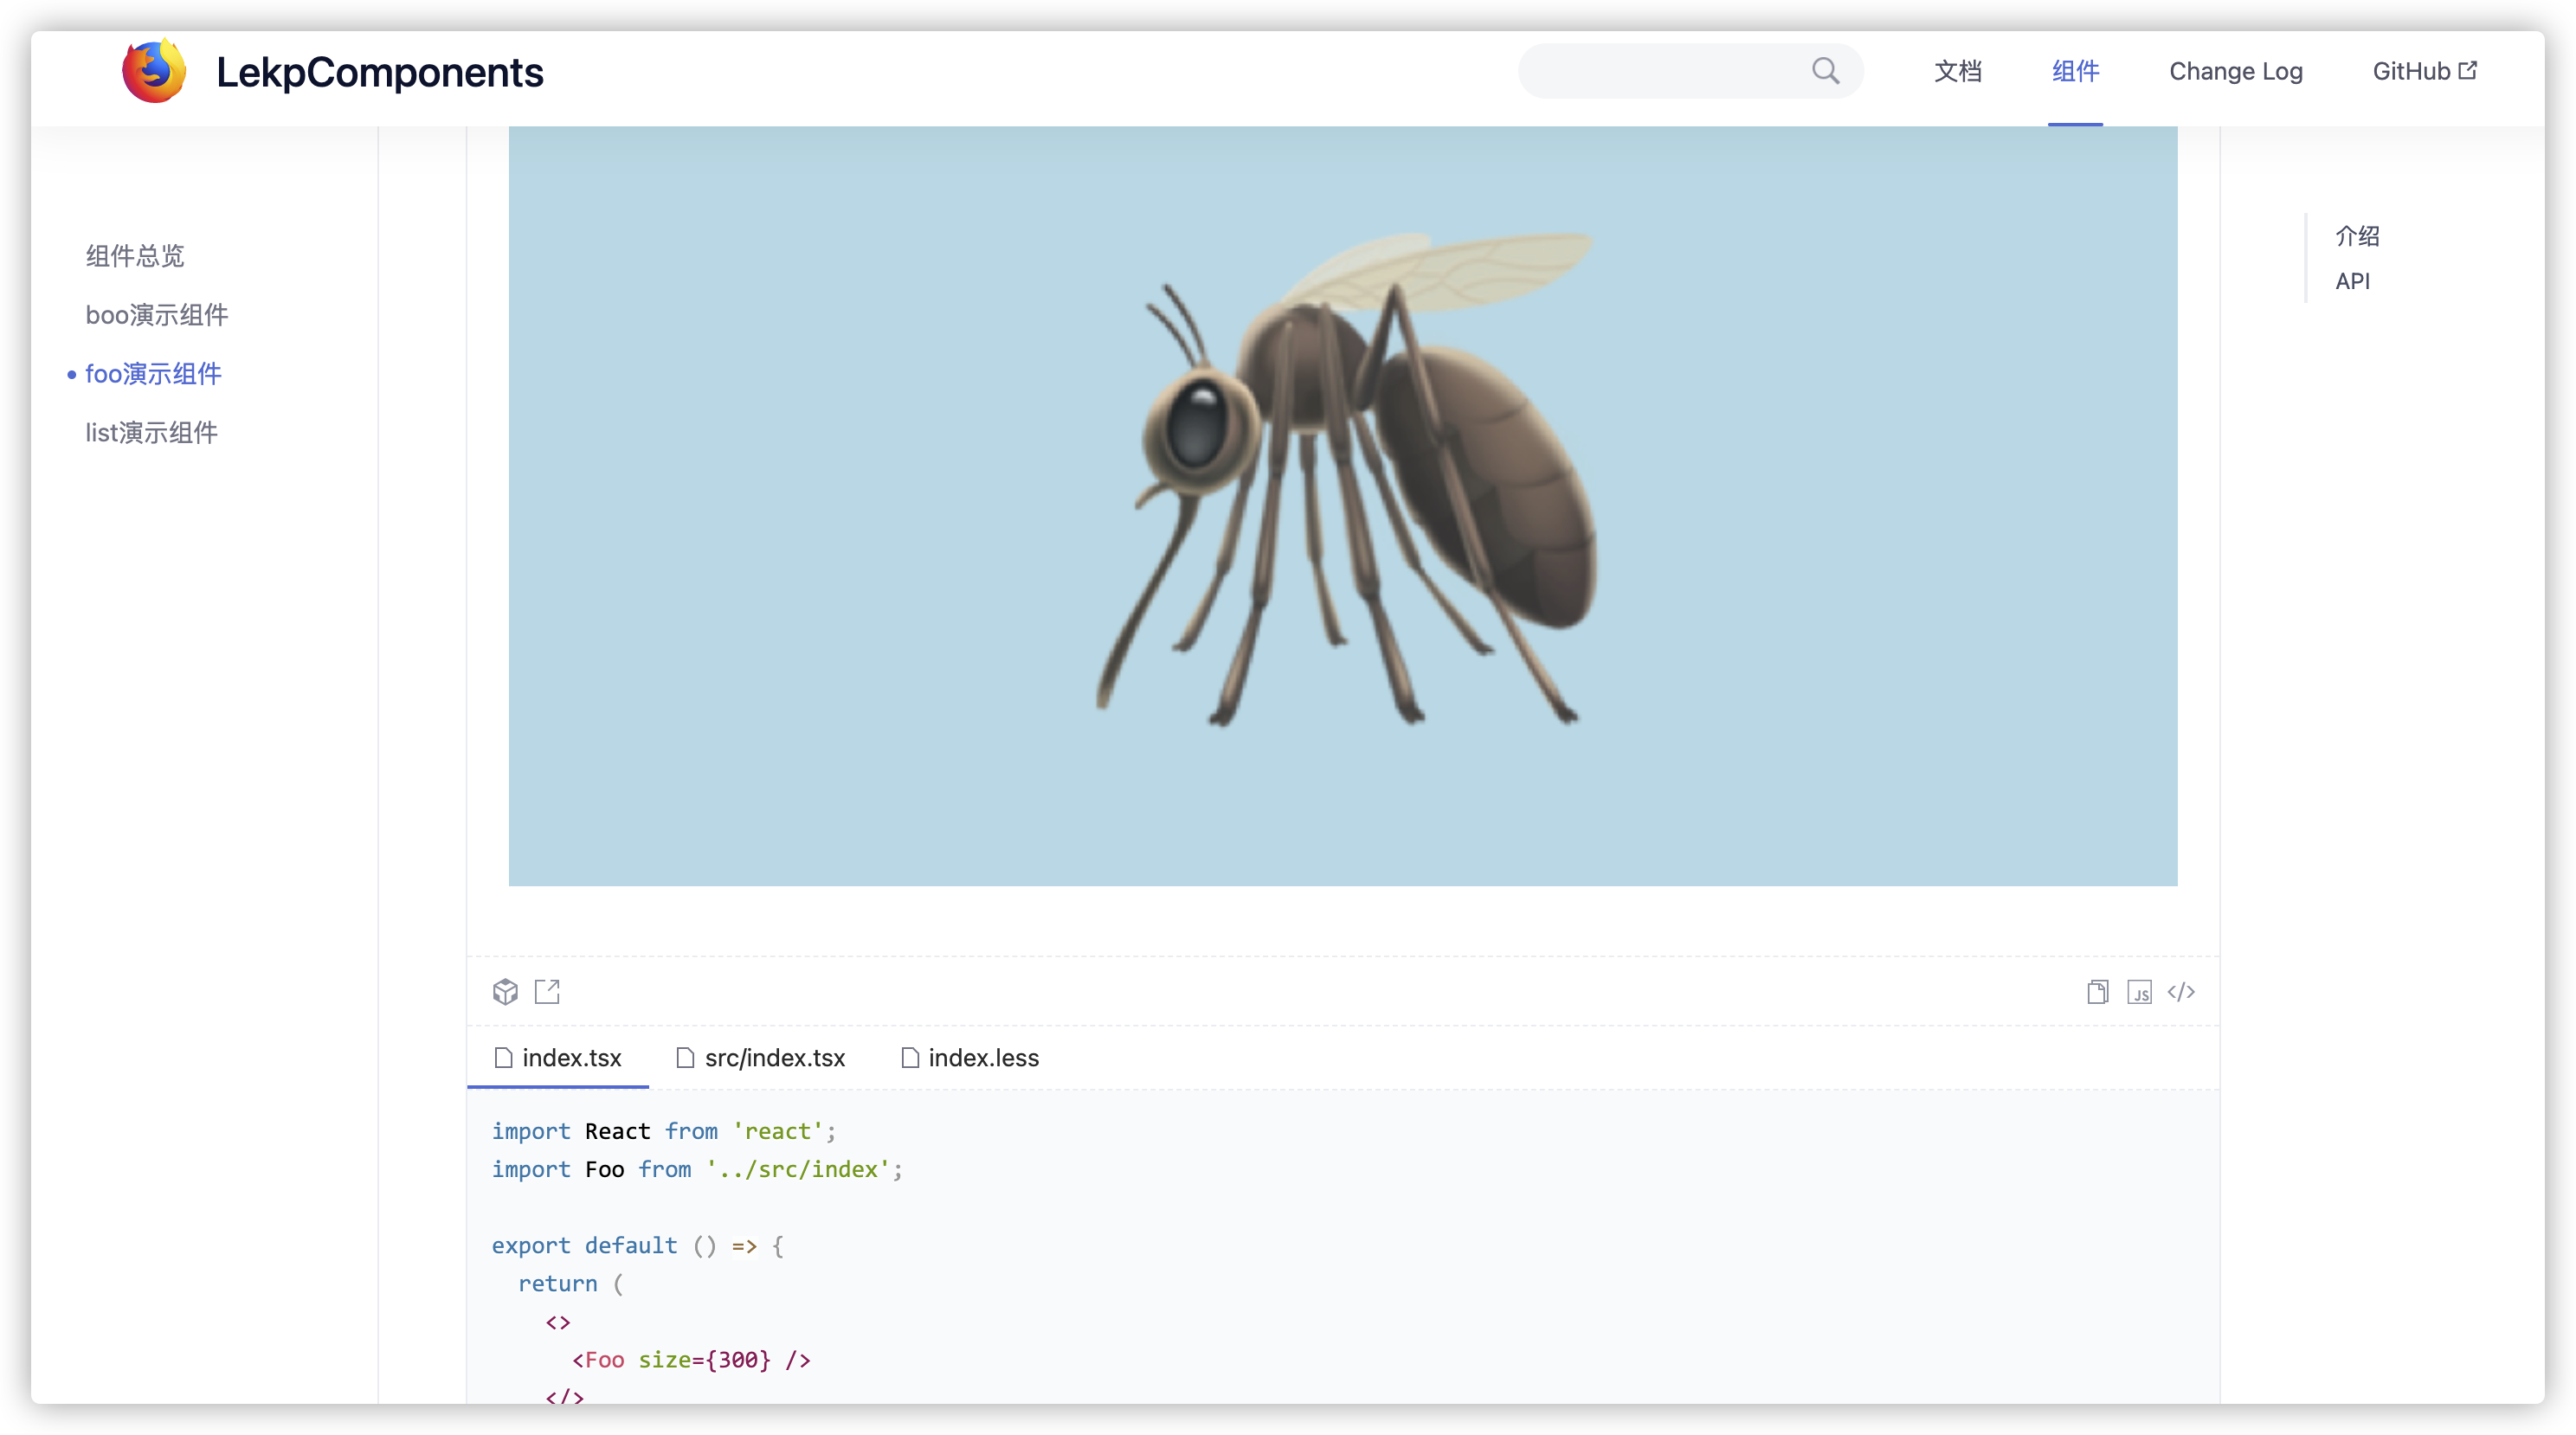Open list演示组件 in sidebar
This screenshot has width=2576, height=1435.
click(x=151, y=432)
